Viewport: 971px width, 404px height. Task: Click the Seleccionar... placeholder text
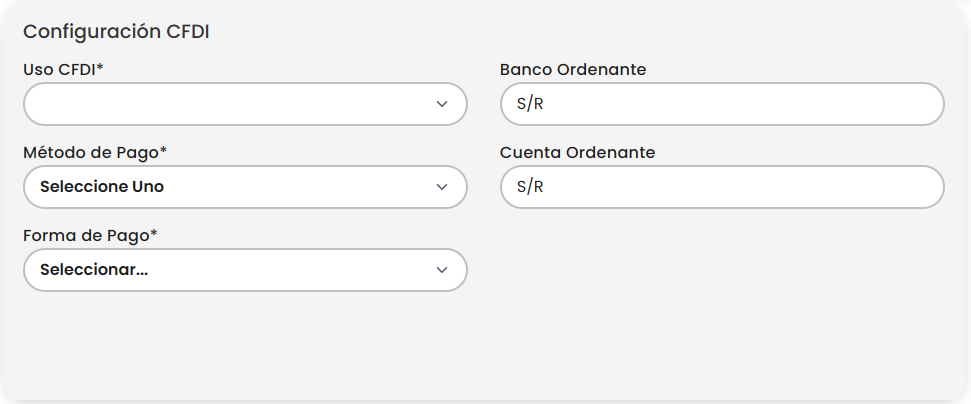point(94,270)
